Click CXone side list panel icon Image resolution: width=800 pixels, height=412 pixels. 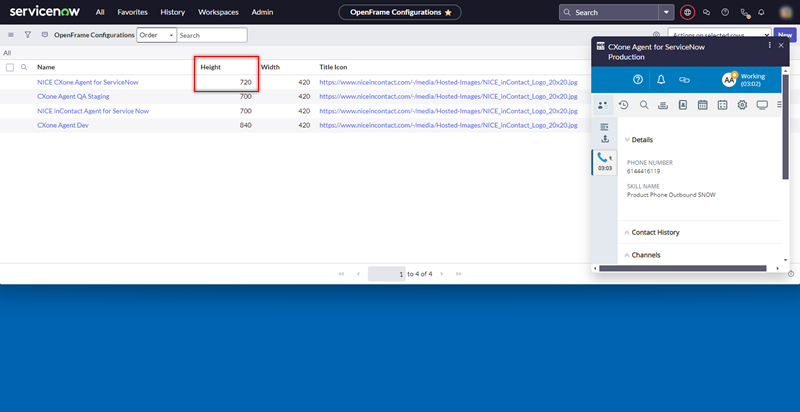click(x=605, y=126)
